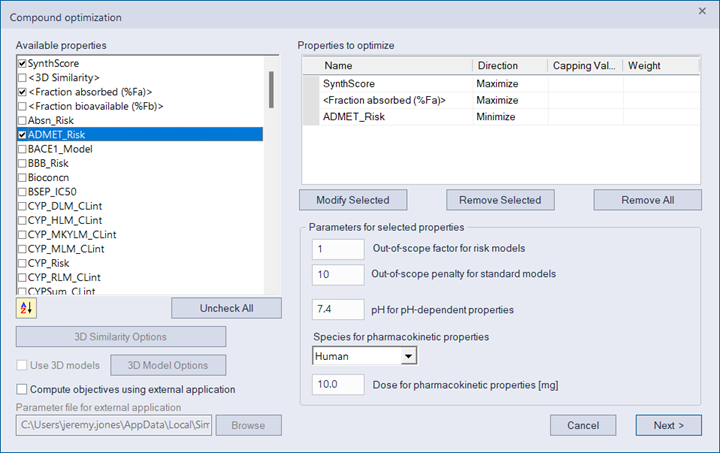
Task: Select <Fraction absorbed (%Fa)> row in optimize table
Action: tap(501, 100)
